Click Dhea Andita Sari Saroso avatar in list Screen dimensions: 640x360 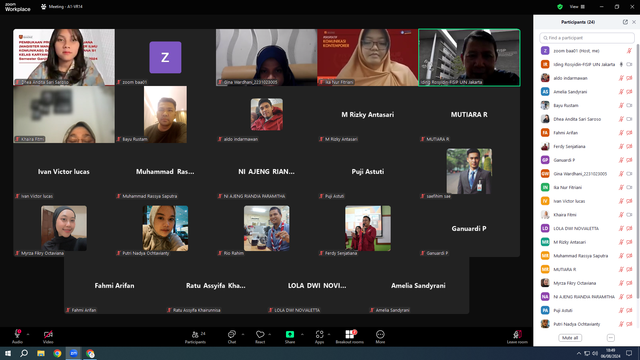[x=545, y=119]
